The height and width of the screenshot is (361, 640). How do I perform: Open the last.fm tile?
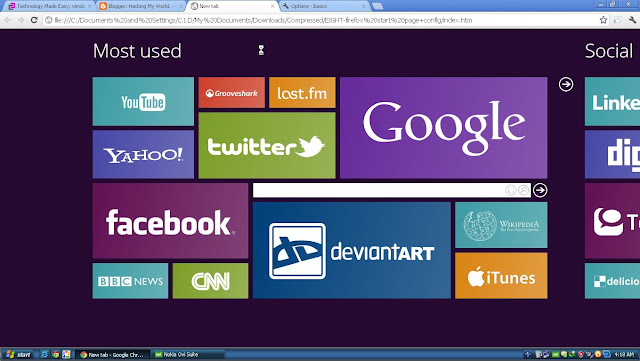[302, 93]
